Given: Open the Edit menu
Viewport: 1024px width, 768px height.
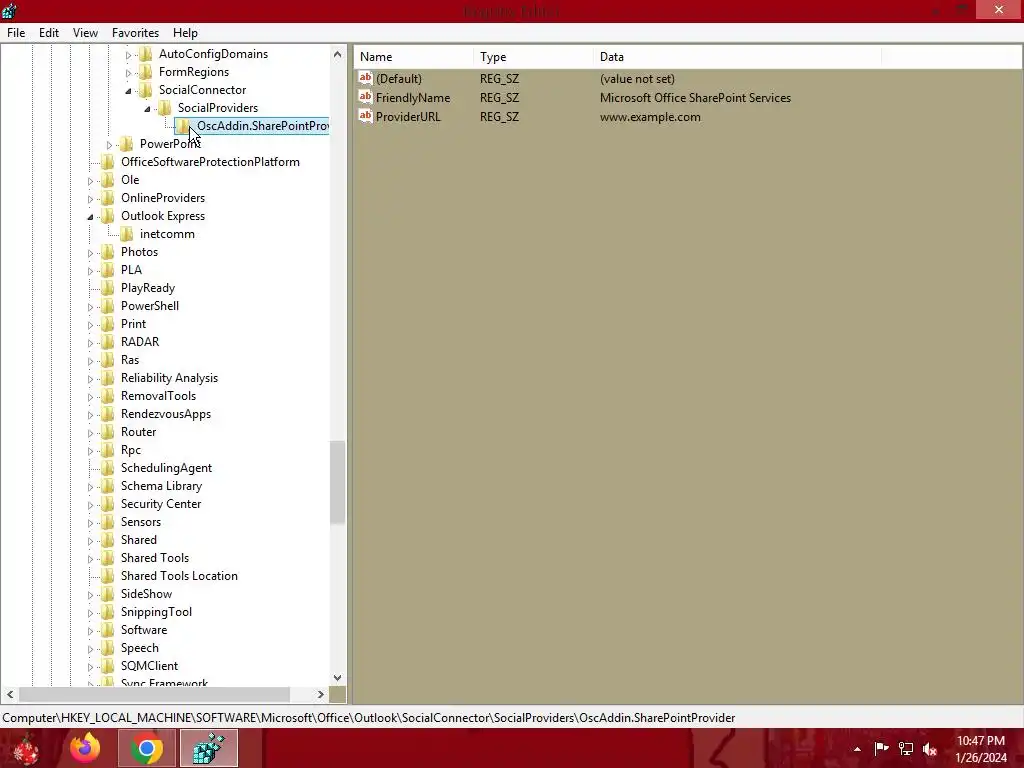Looking at the screenshot, I should (x=48, y=33).
